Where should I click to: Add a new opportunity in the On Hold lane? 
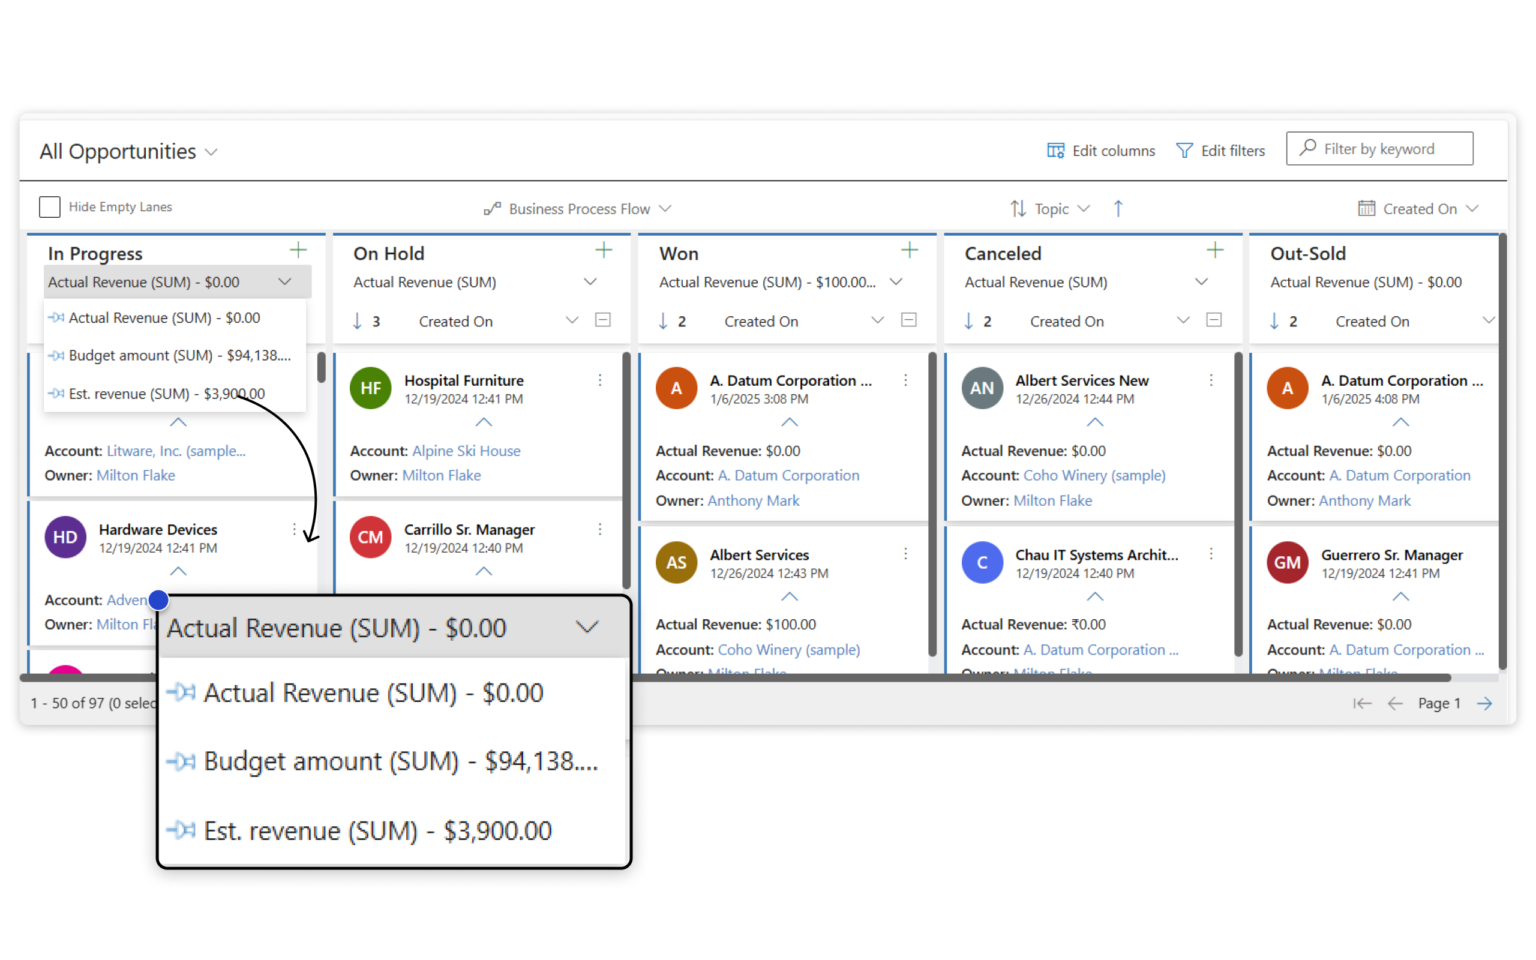(604, 250)
